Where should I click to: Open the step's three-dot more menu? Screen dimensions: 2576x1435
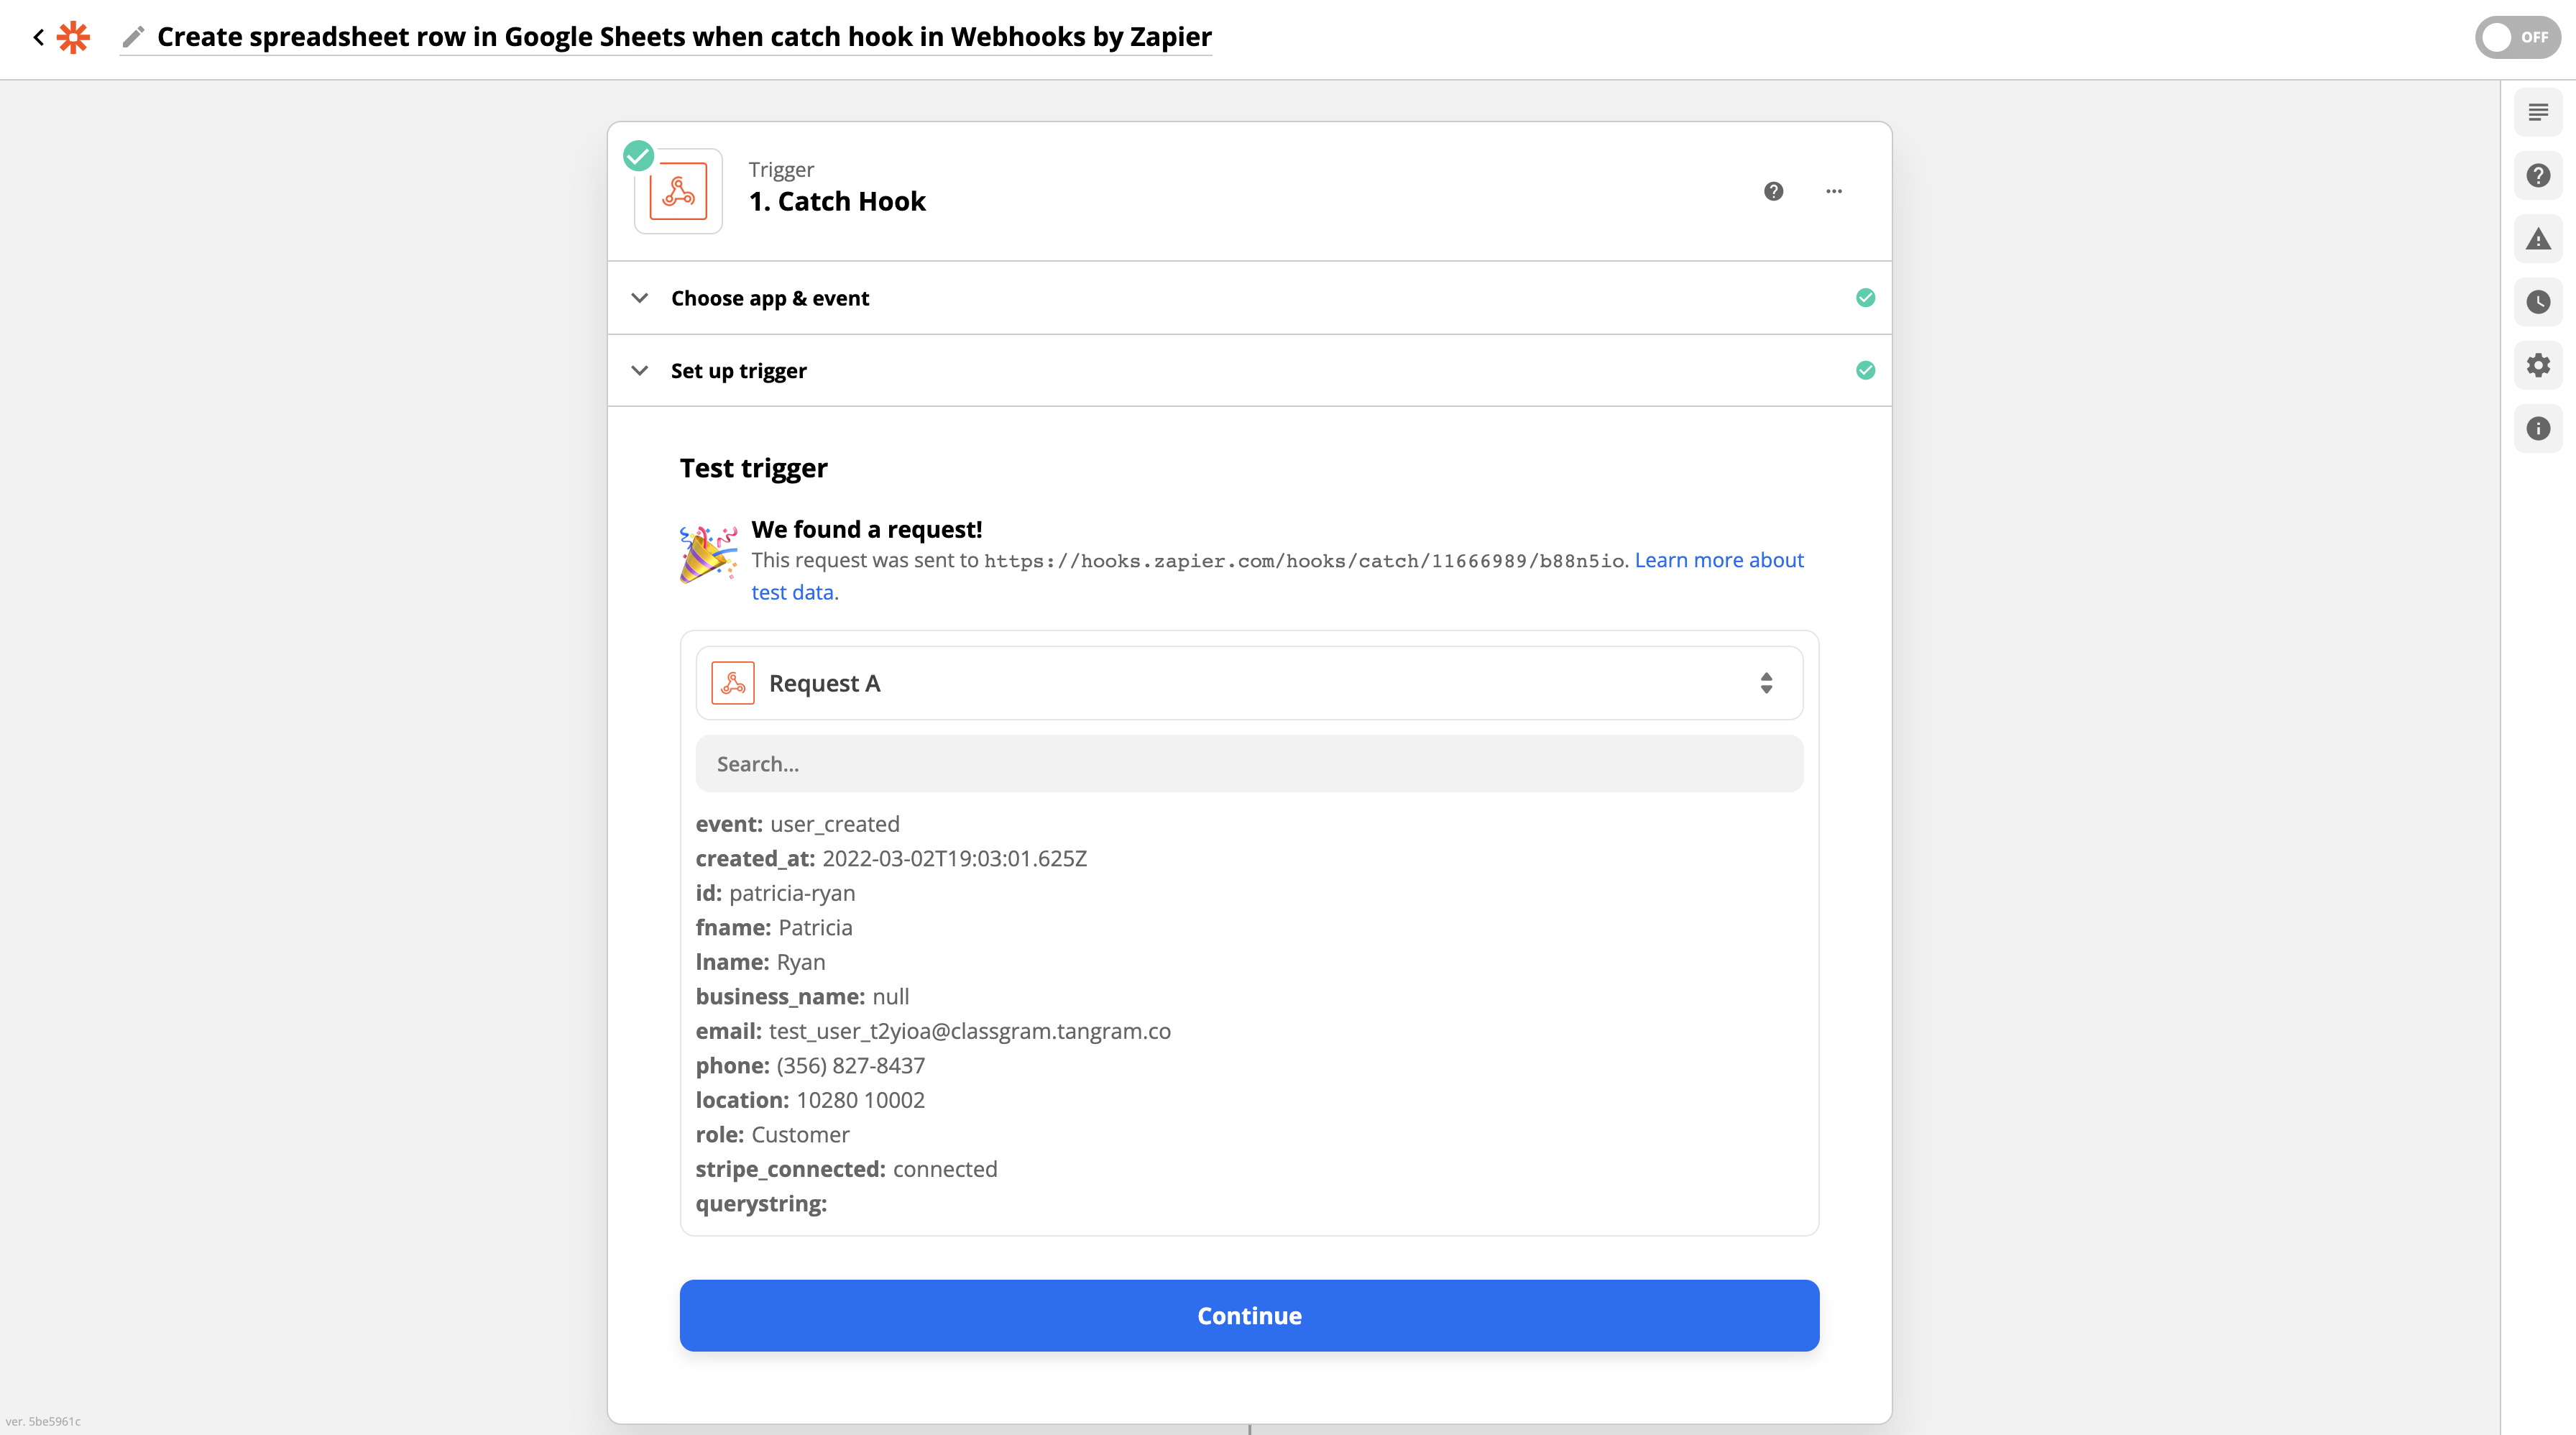click(x=1833, y=191)
